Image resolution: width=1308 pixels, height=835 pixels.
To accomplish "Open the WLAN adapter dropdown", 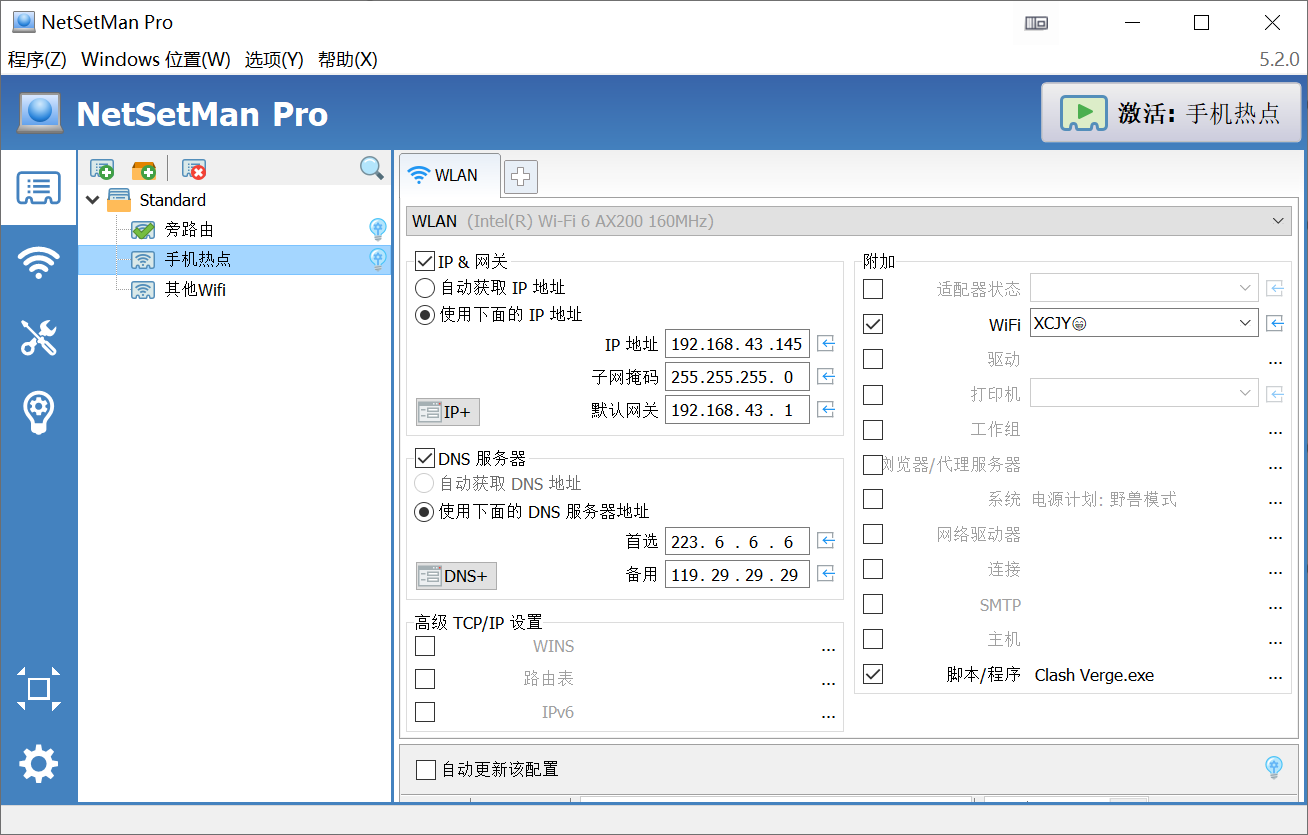I will coord(849,221).
